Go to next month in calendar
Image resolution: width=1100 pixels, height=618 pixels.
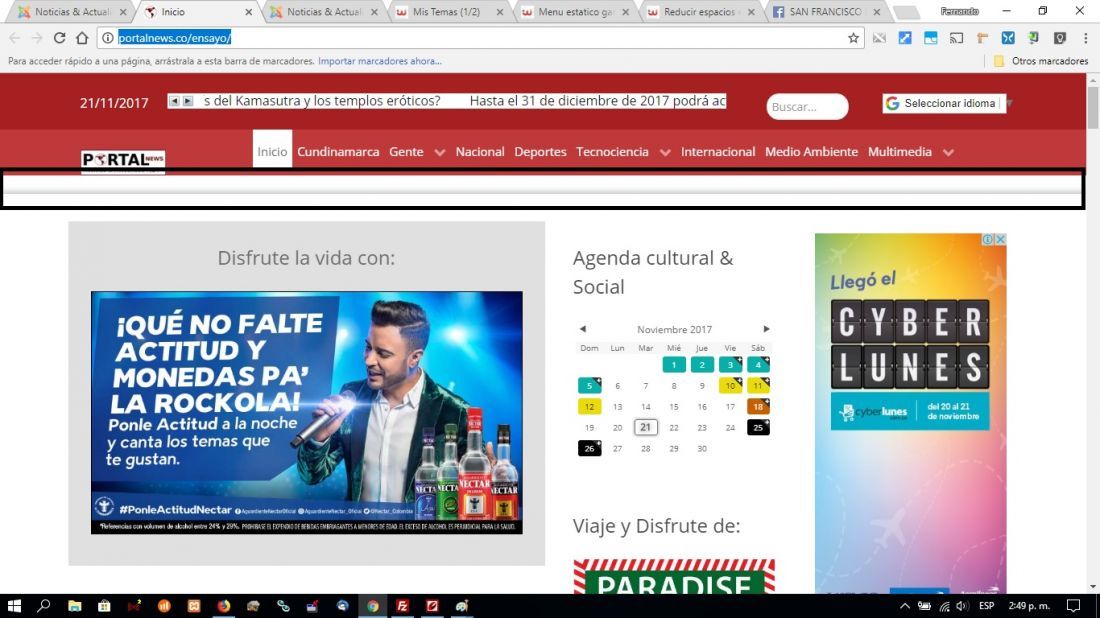[x=766, y=329]
